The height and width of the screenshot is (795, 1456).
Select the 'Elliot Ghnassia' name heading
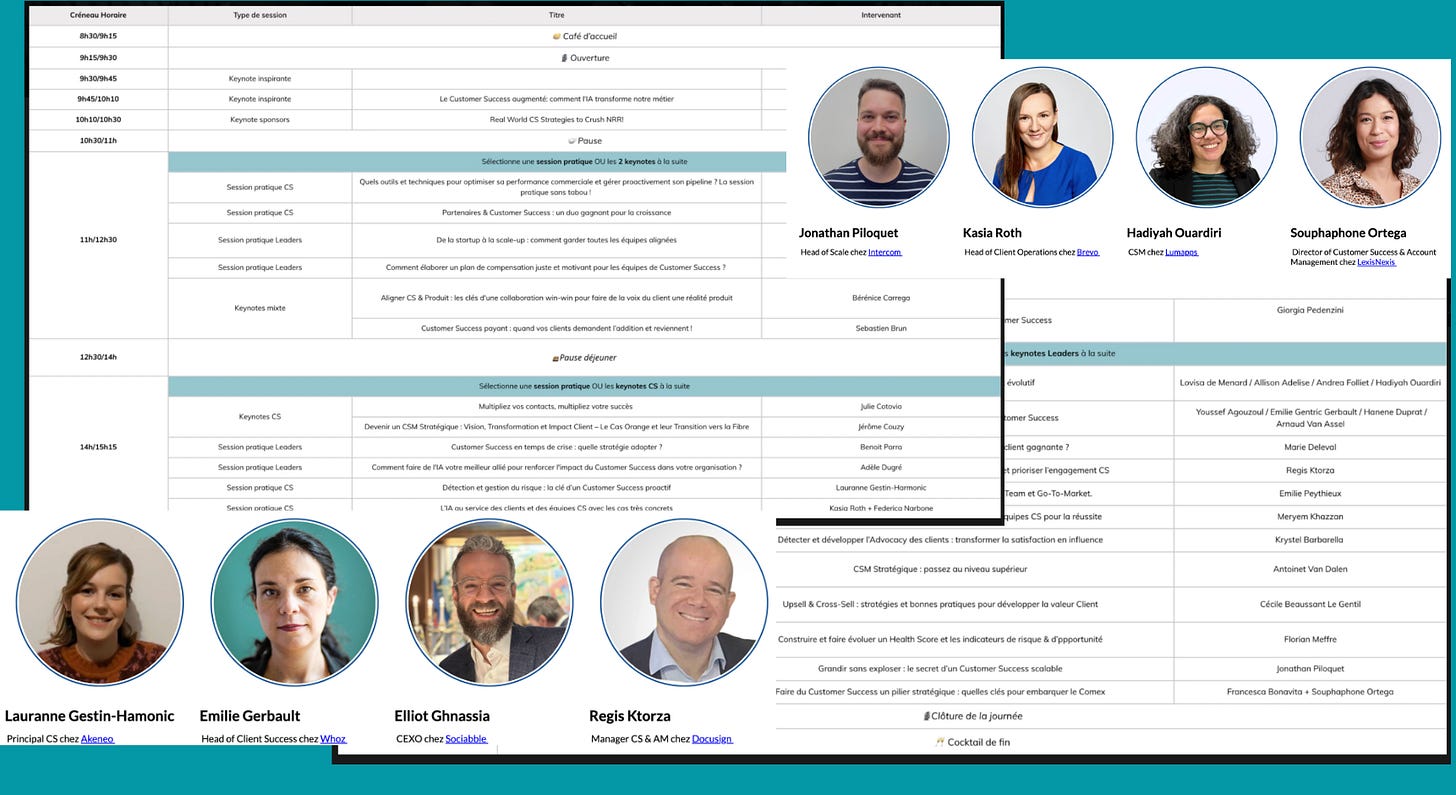click(x=441, y=716)
